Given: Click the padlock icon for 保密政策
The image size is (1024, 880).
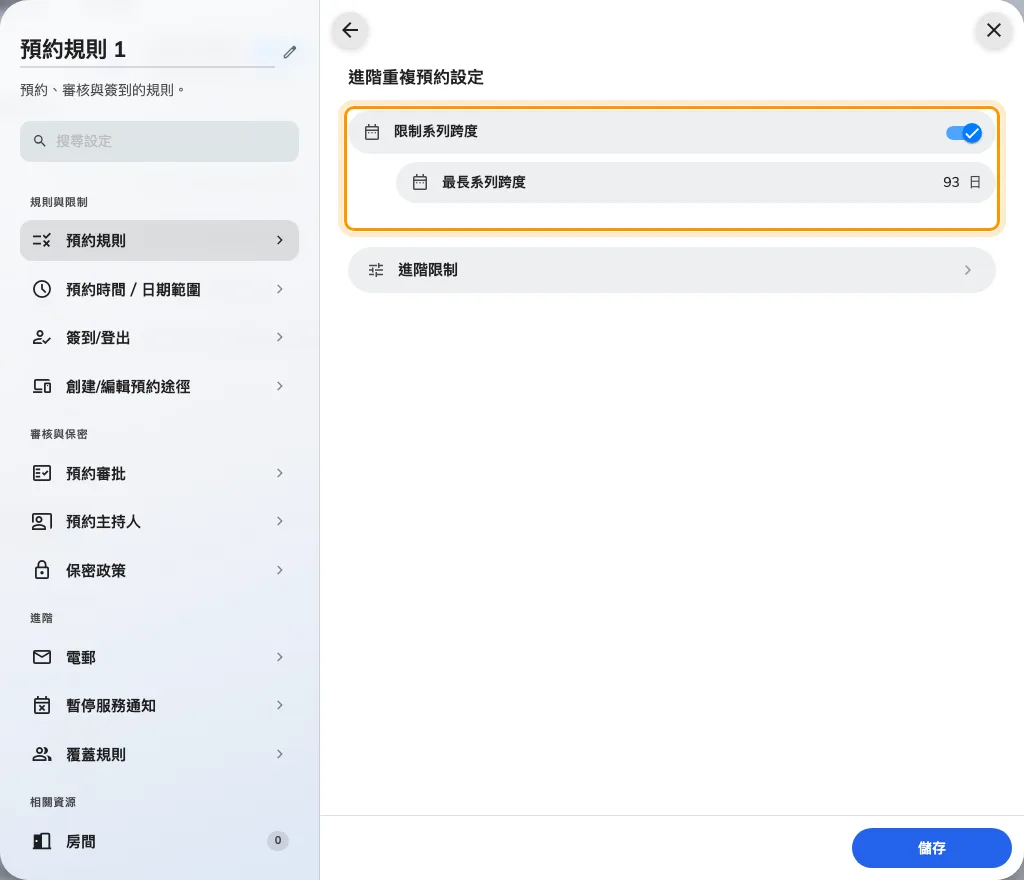Looking at the screenshot, I should [42, 570].
